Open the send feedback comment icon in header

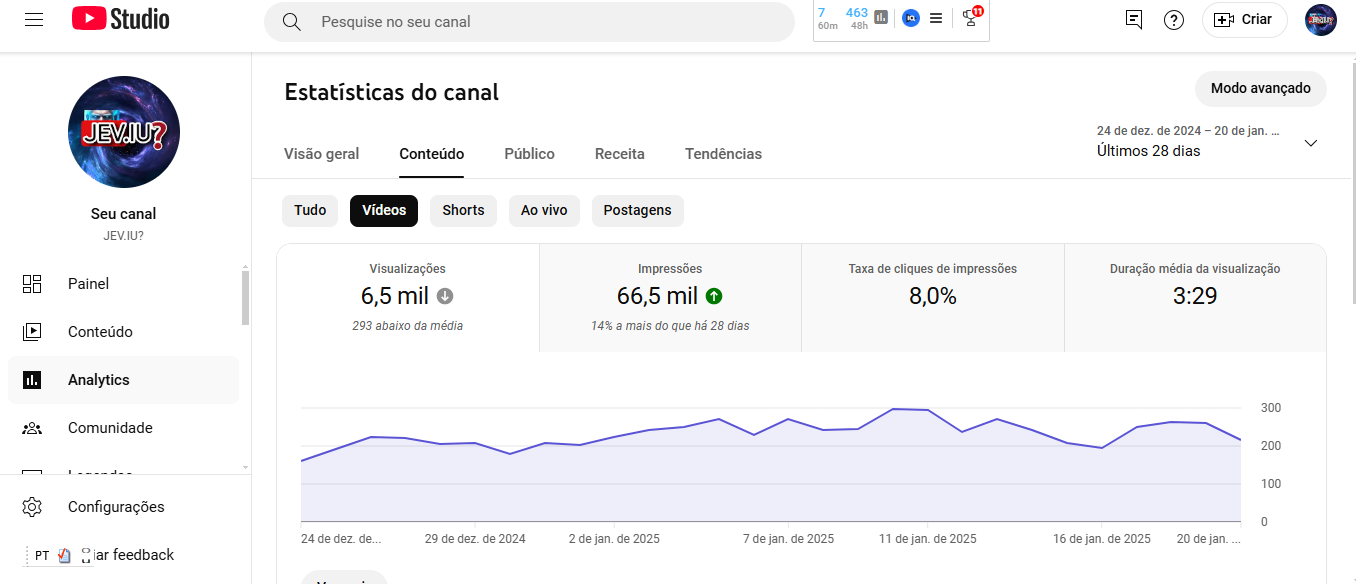1133,20
